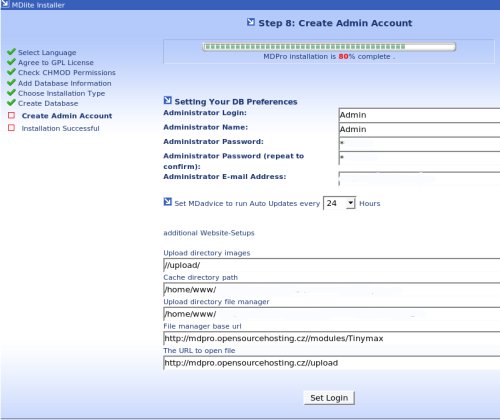Image resolution: width=500 pixels, height=420 pixels.
Task: Select the Choose Installation Type step
Action: [x=61, y=93]
